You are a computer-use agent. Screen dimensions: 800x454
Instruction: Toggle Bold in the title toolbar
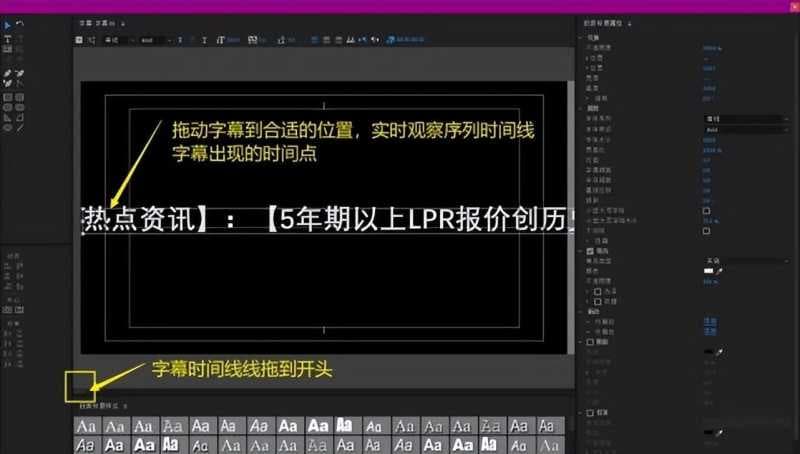click(x=180, y=40)
